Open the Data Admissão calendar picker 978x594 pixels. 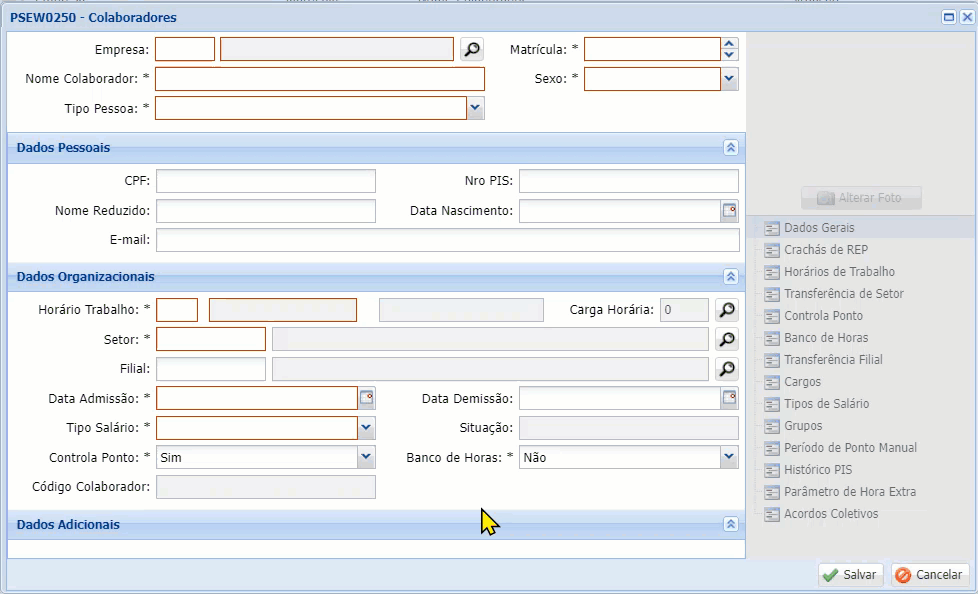pyautogui.click(x=367, y=398)
